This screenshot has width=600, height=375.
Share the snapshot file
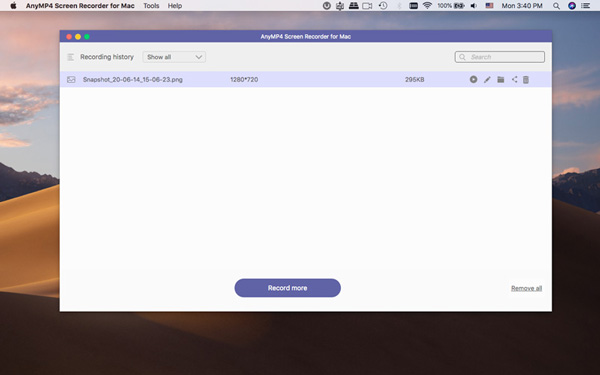[x=514, y=79]
